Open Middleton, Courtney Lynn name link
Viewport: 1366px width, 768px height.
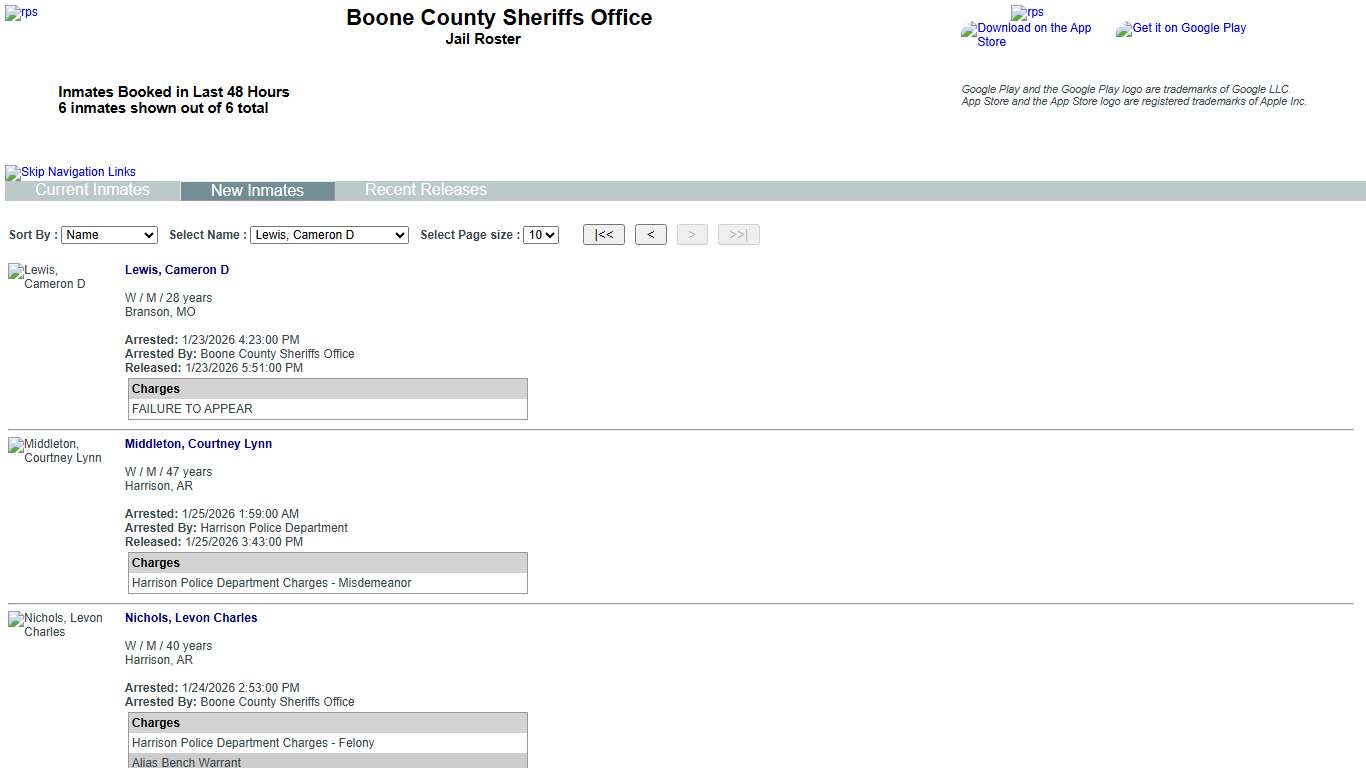click(198, 444)
